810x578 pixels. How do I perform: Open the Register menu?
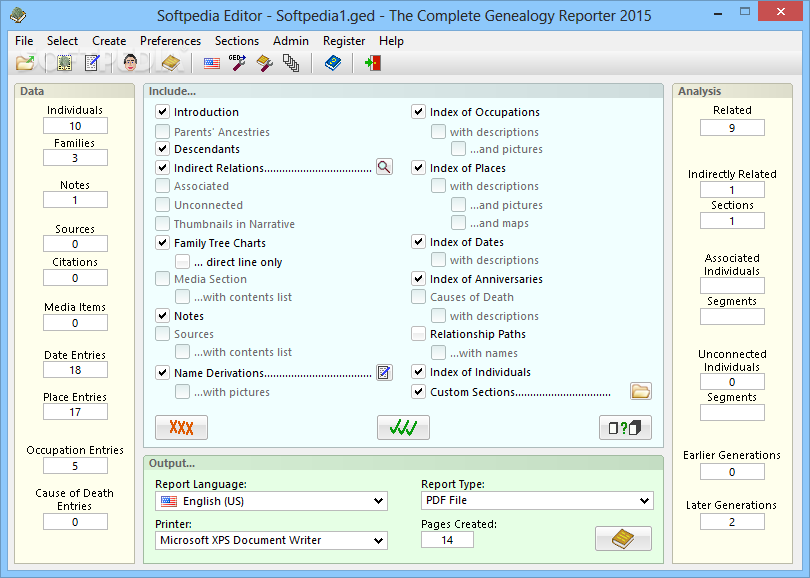click(344, 41)
